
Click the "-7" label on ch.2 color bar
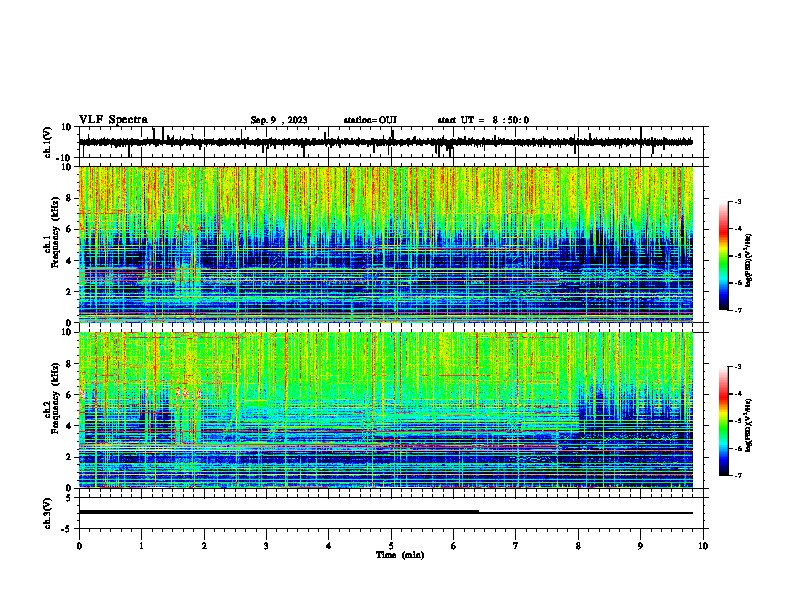coord(738,476)
